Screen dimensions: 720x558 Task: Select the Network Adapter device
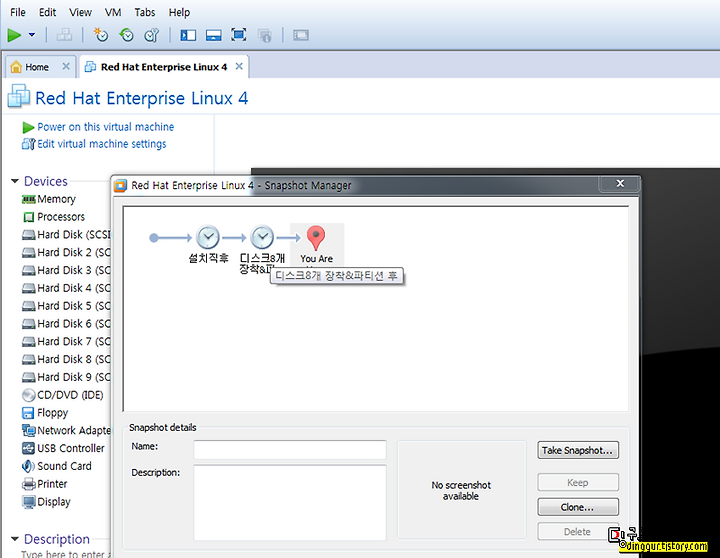click(66, 431)
